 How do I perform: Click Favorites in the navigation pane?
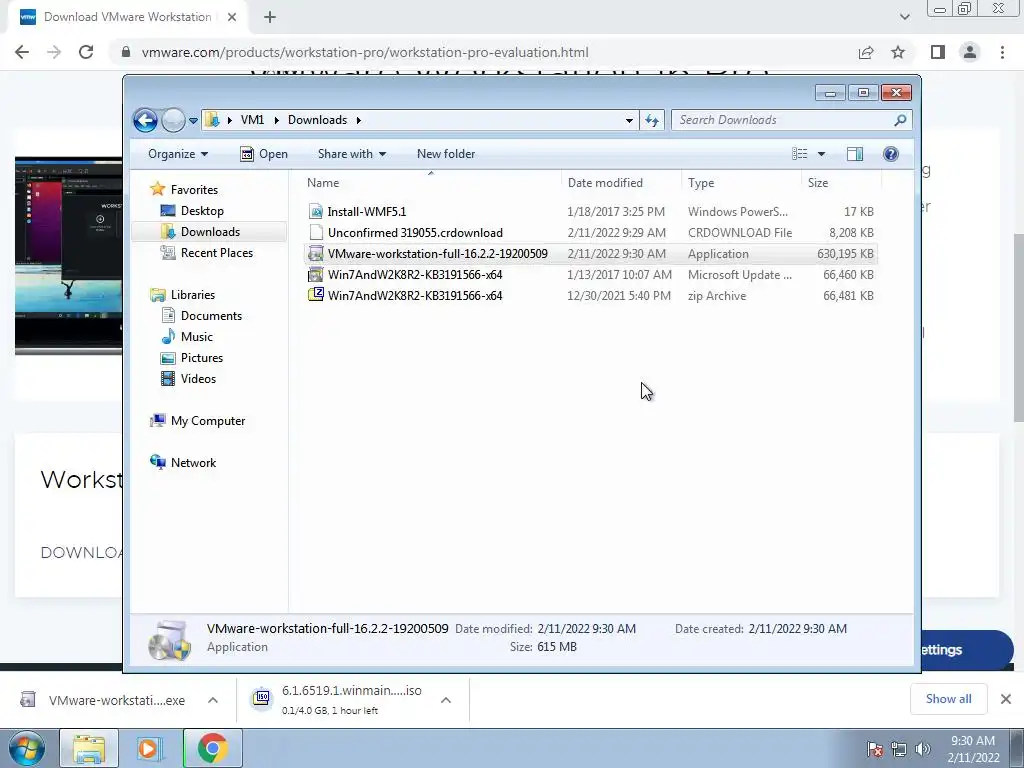[194, 190]
